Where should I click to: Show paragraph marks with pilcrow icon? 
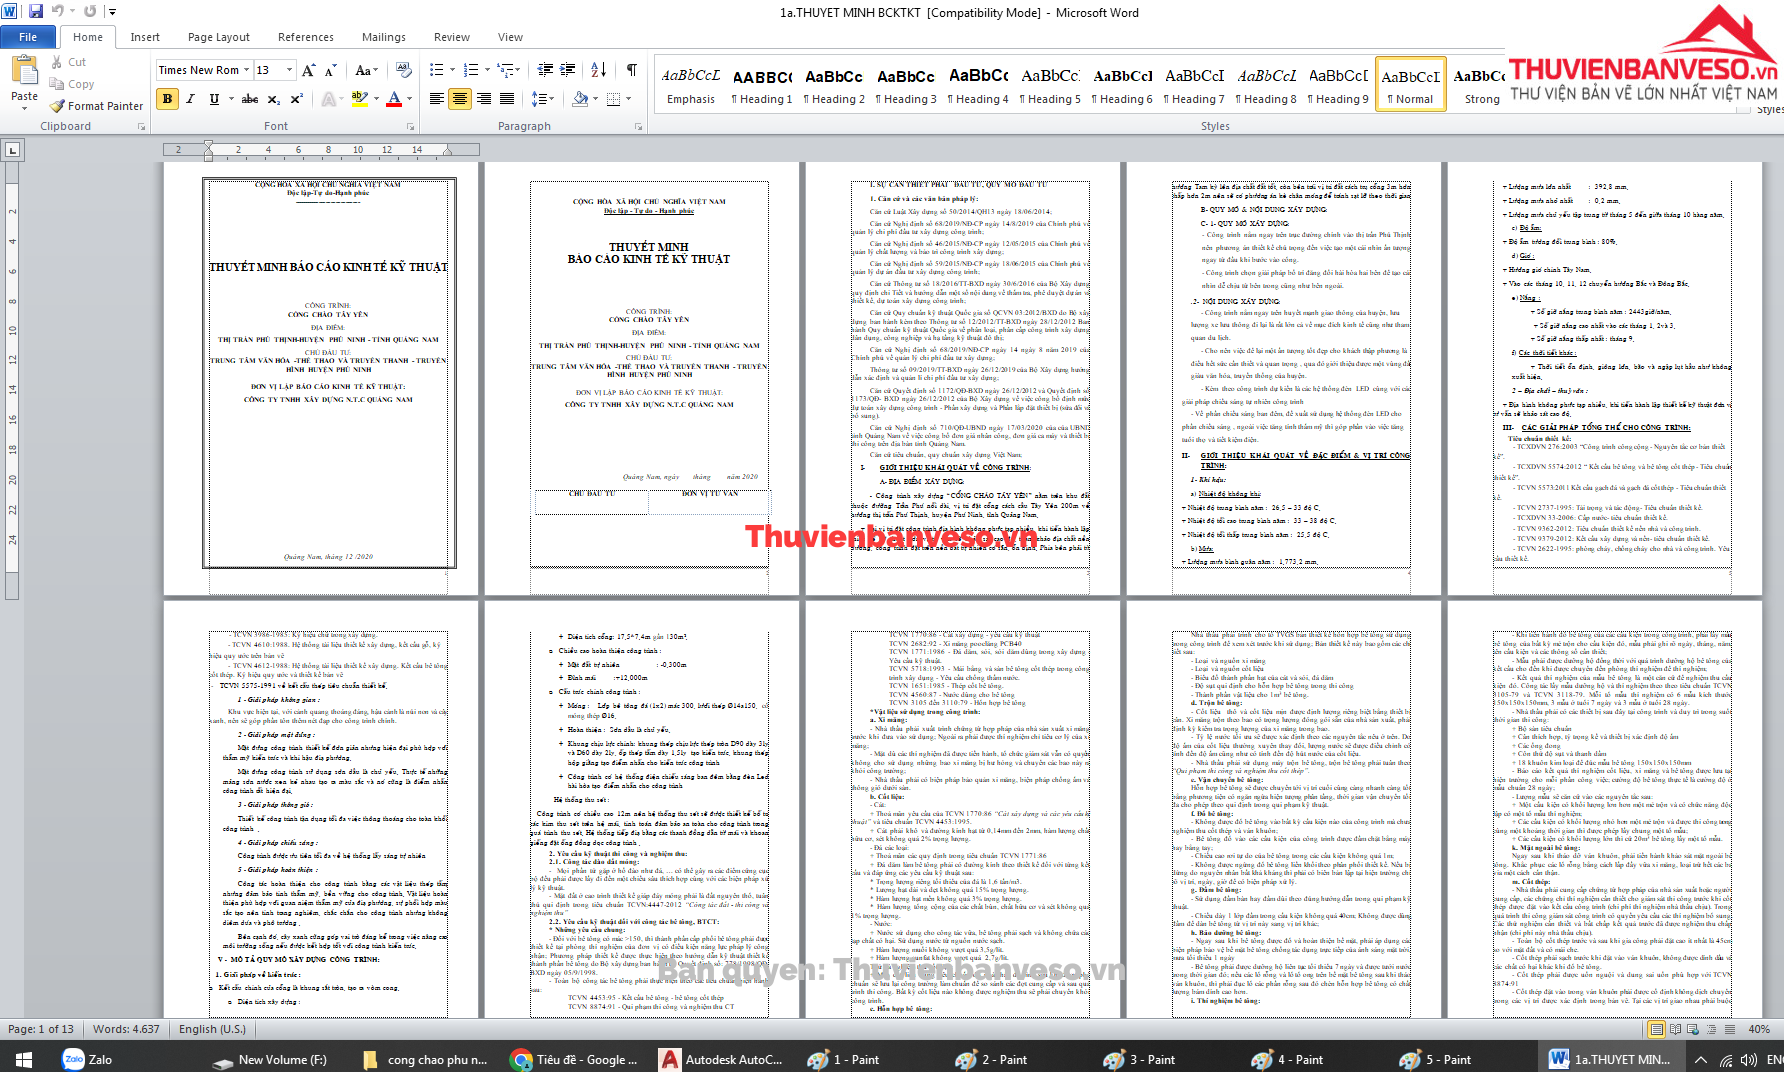tap(631, 70)
